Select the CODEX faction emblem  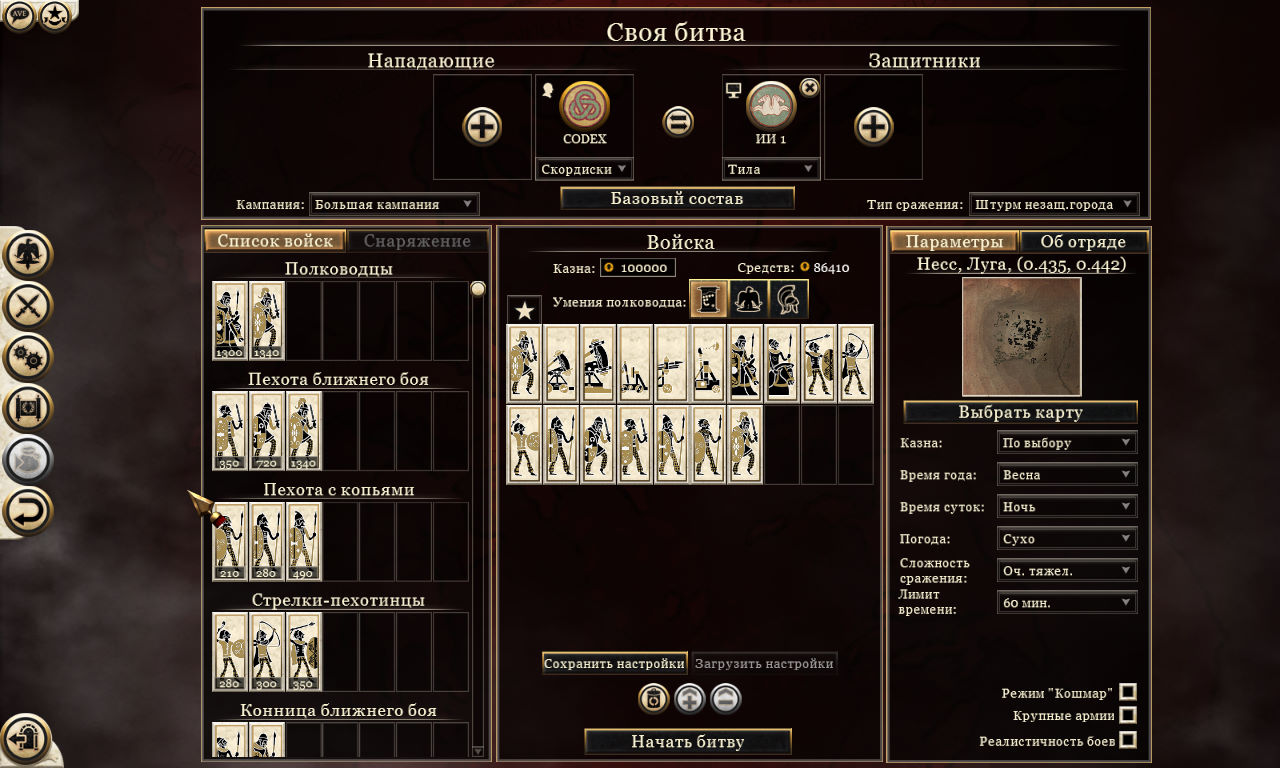coord(585,106)
